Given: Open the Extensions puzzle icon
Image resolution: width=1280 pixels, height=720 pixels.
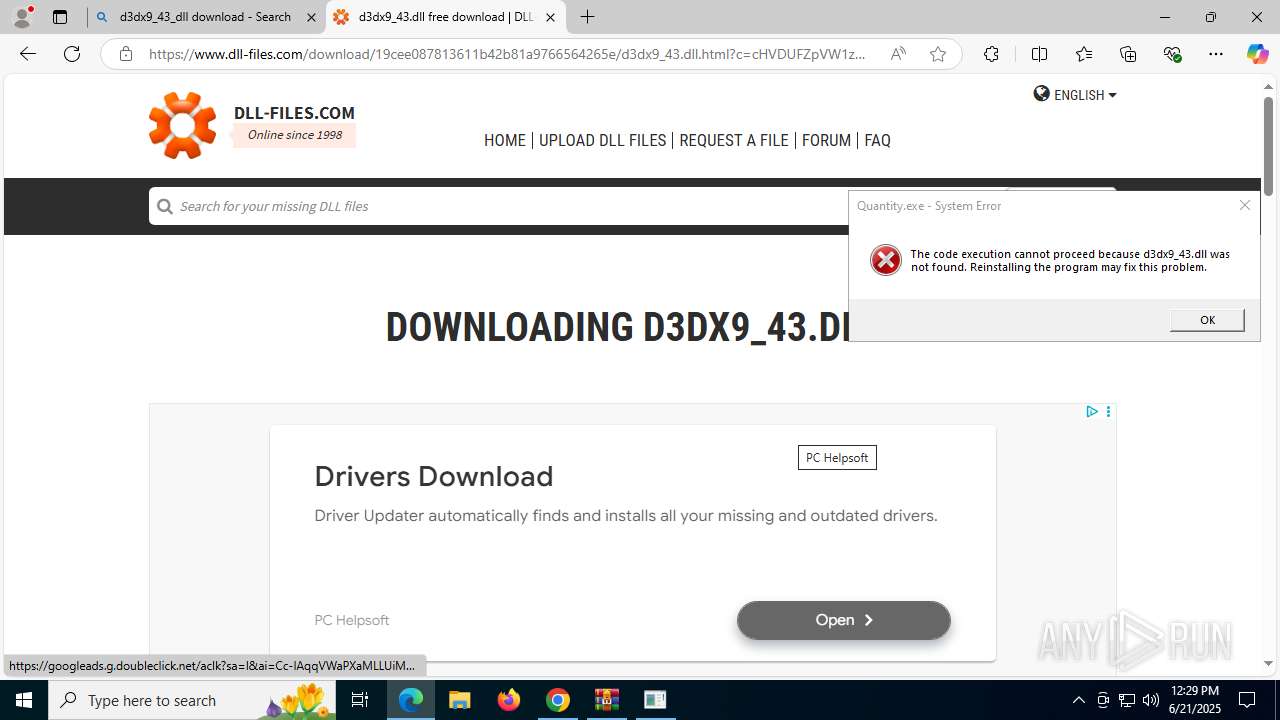Looking at the screenshot, I should click(x=991, y=54).
